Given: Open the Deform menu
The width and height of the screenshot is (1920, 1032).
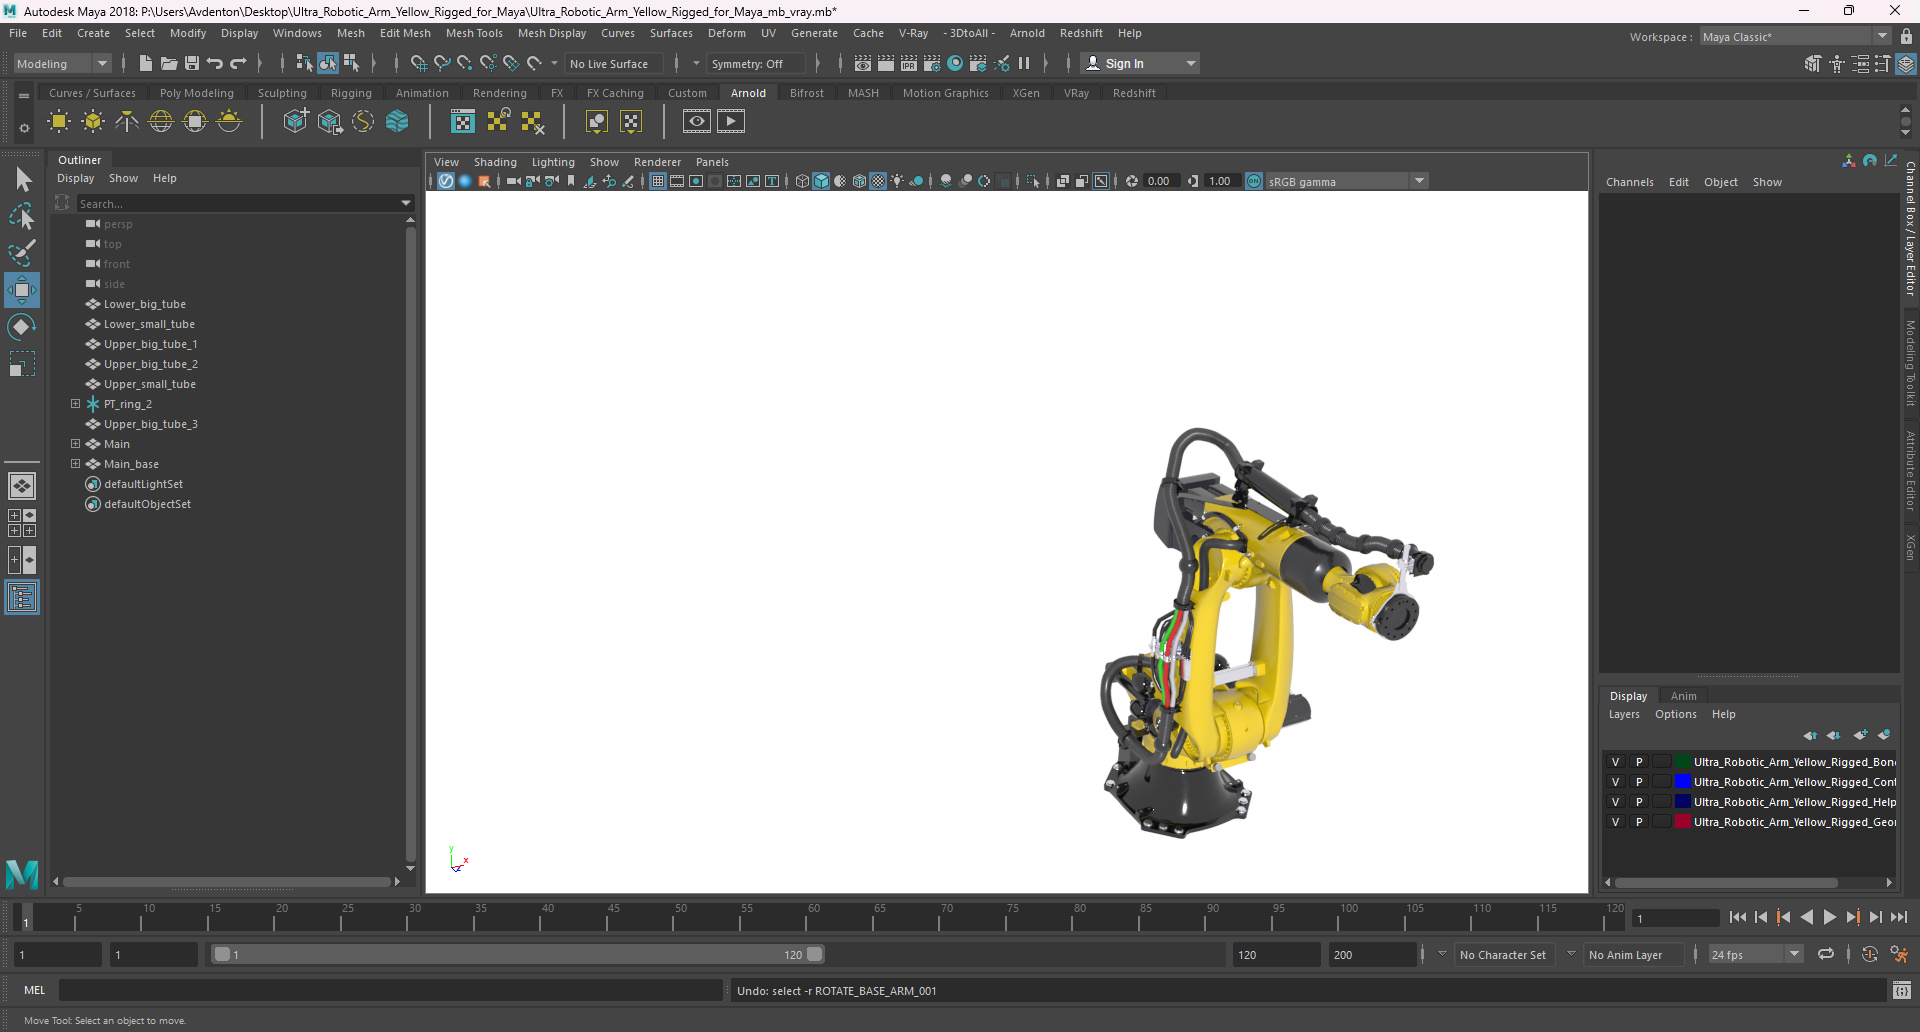Looking at the screenshot, I should [727, 33].
